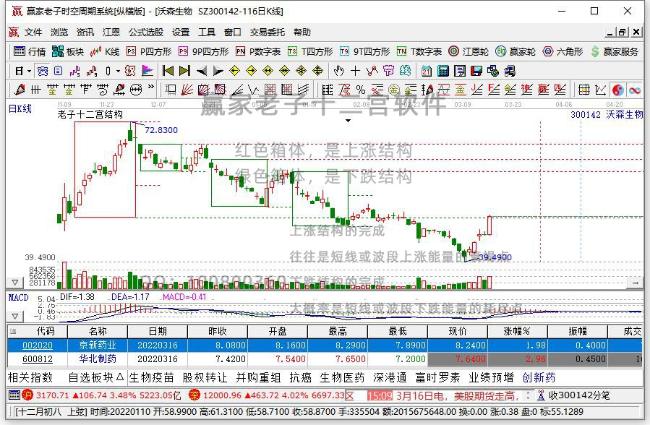Launch the 赢家轮 wheel tool
Image resolution: width=650 pixels, height=425 pixels.
516,51
